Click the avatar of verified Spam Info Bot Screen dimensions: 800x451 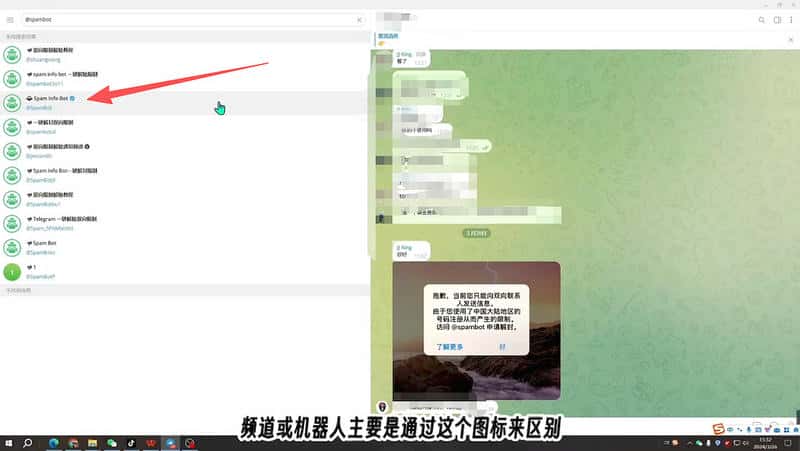pos(12,103)
